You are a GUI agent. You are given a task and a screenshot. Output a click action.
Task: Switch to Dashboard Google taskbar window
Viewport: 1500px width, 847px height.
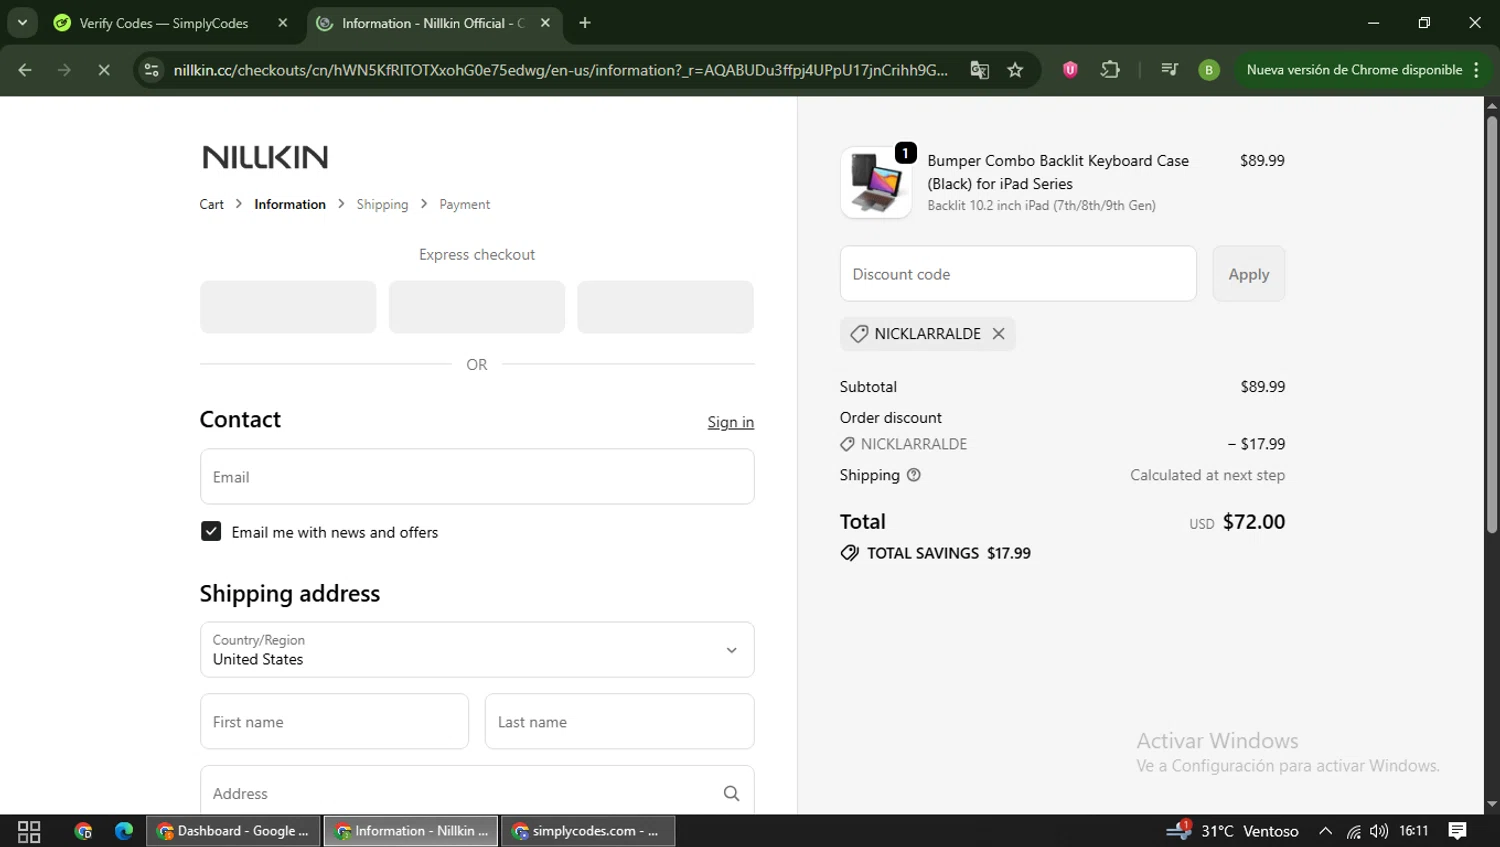point(234,831)
